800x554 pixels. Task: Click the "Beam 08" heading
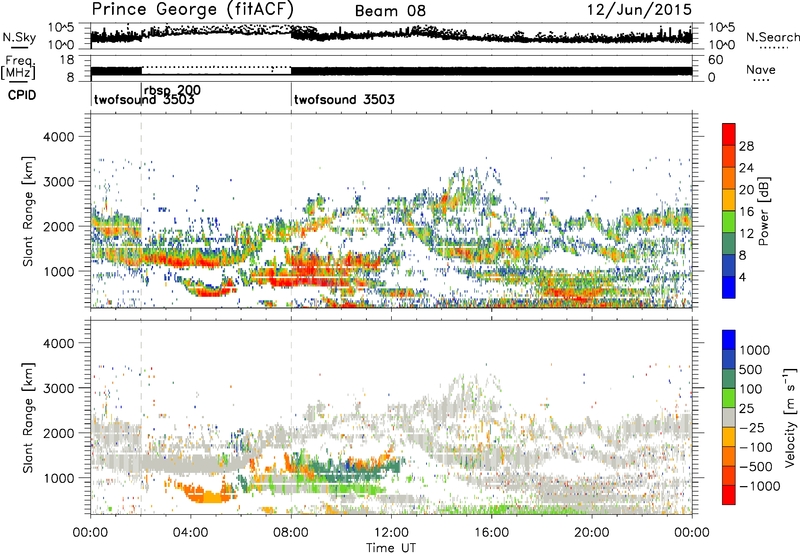(390, 11)
